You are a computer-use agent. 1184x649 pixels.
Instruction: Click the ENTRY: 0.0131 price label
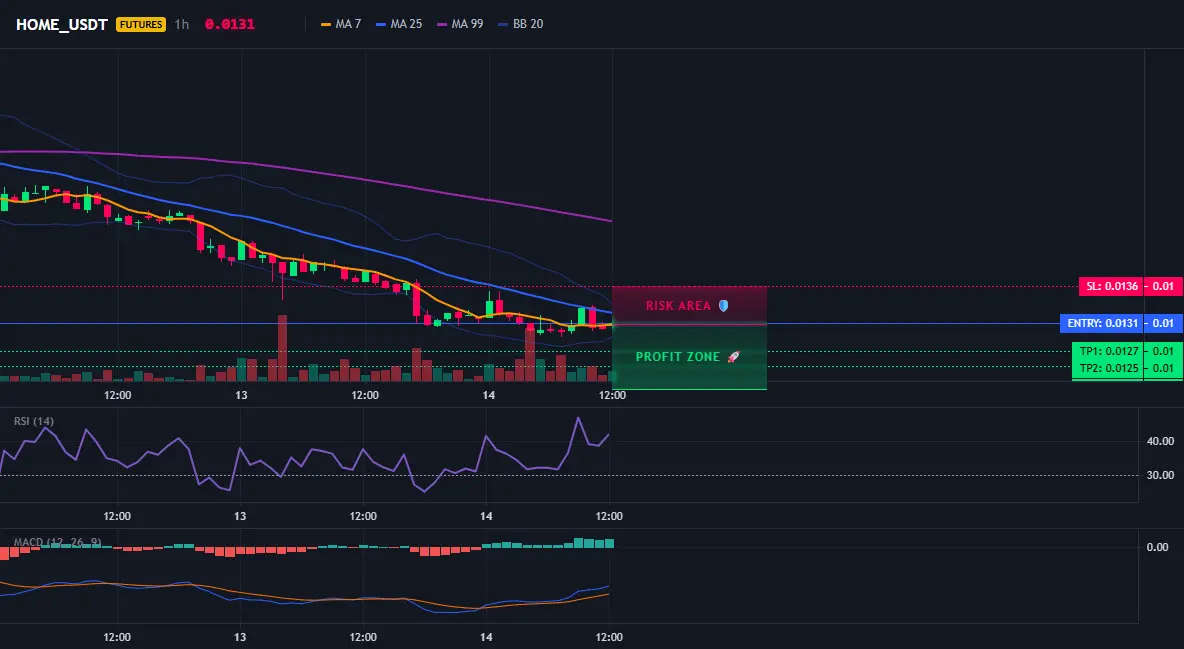click(1102, 323)
